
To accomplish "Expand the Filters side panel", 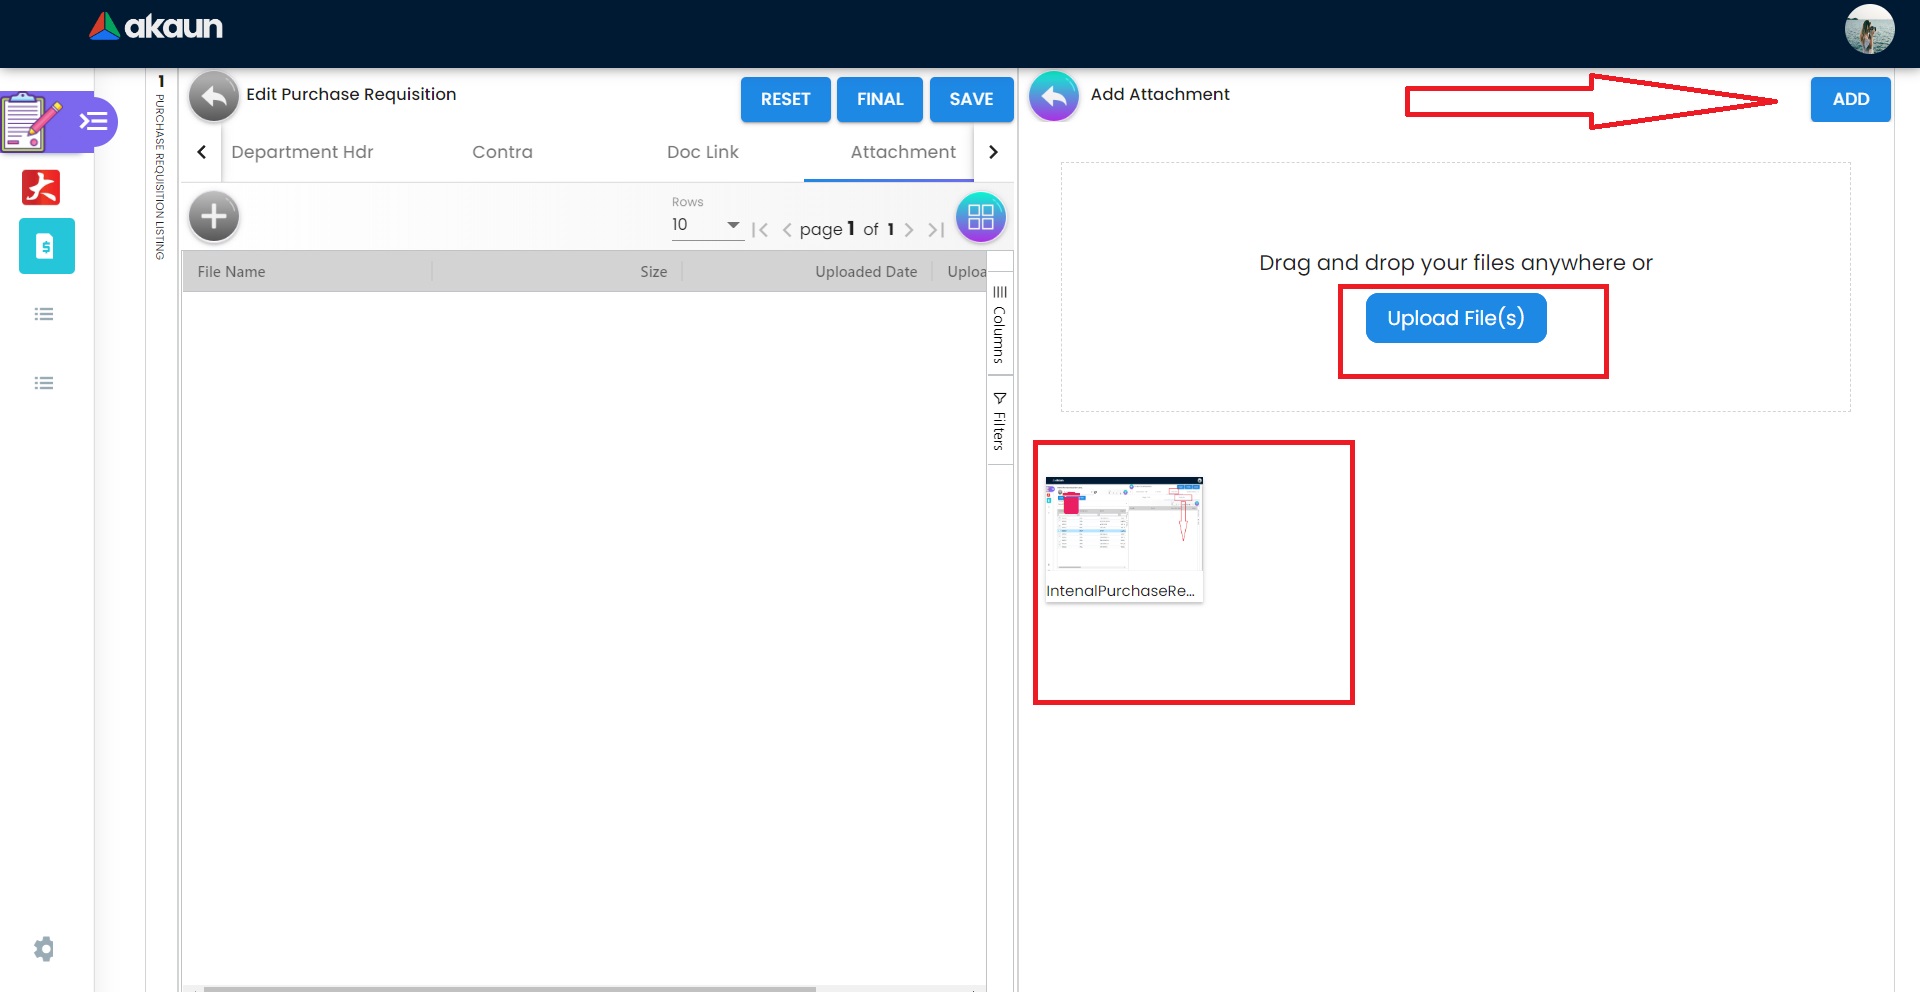I will pos(999,421).
